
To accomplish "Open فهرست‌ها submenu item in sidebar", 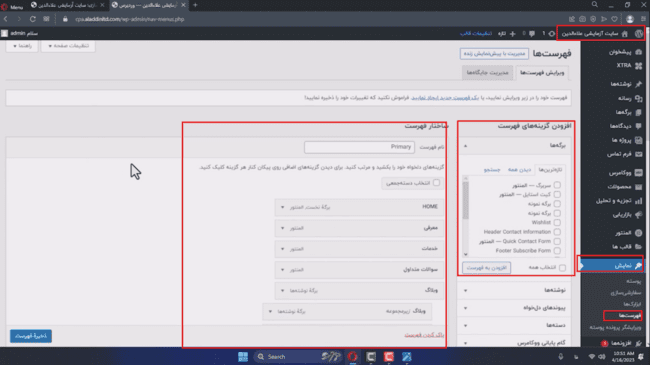I will click(x=630, y=316).
